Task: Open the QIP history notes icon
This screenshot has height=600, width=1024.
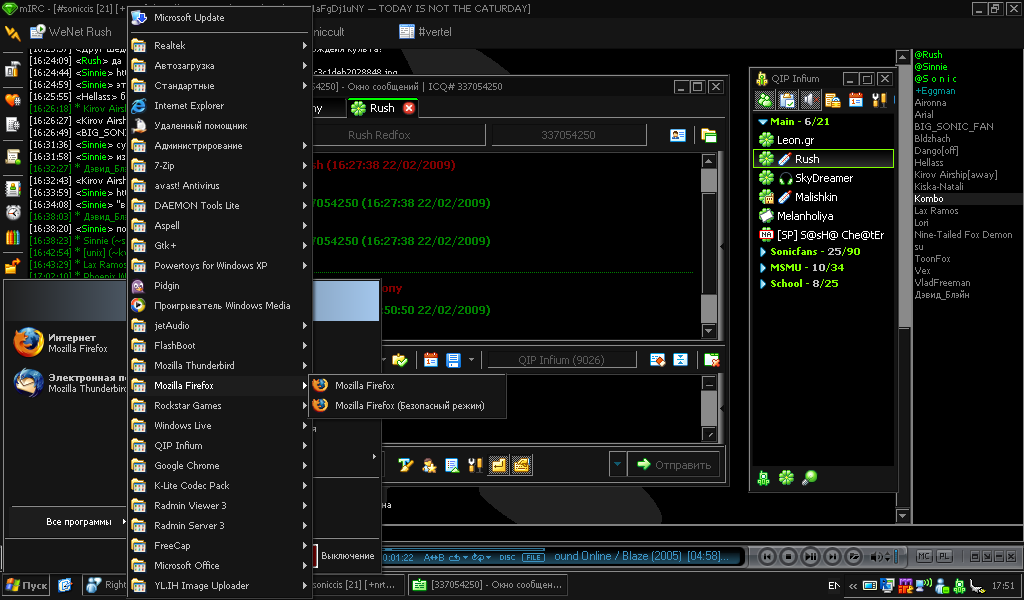Action: point(833,100)
